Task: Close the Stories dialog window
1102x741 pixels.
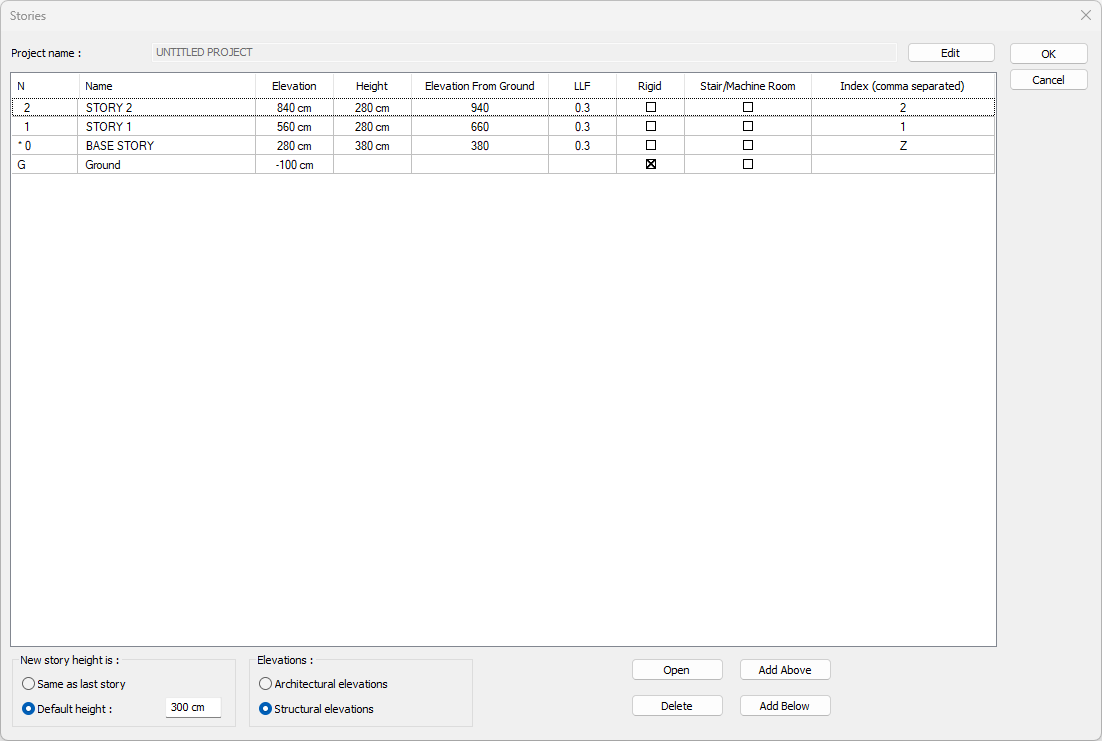Action: (x=1086, y=15)
